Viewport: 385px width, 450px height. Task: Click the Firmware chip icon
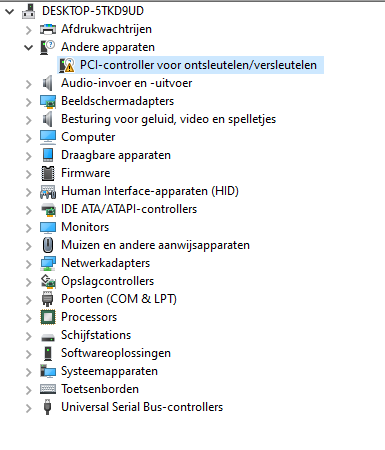point(48,173)
